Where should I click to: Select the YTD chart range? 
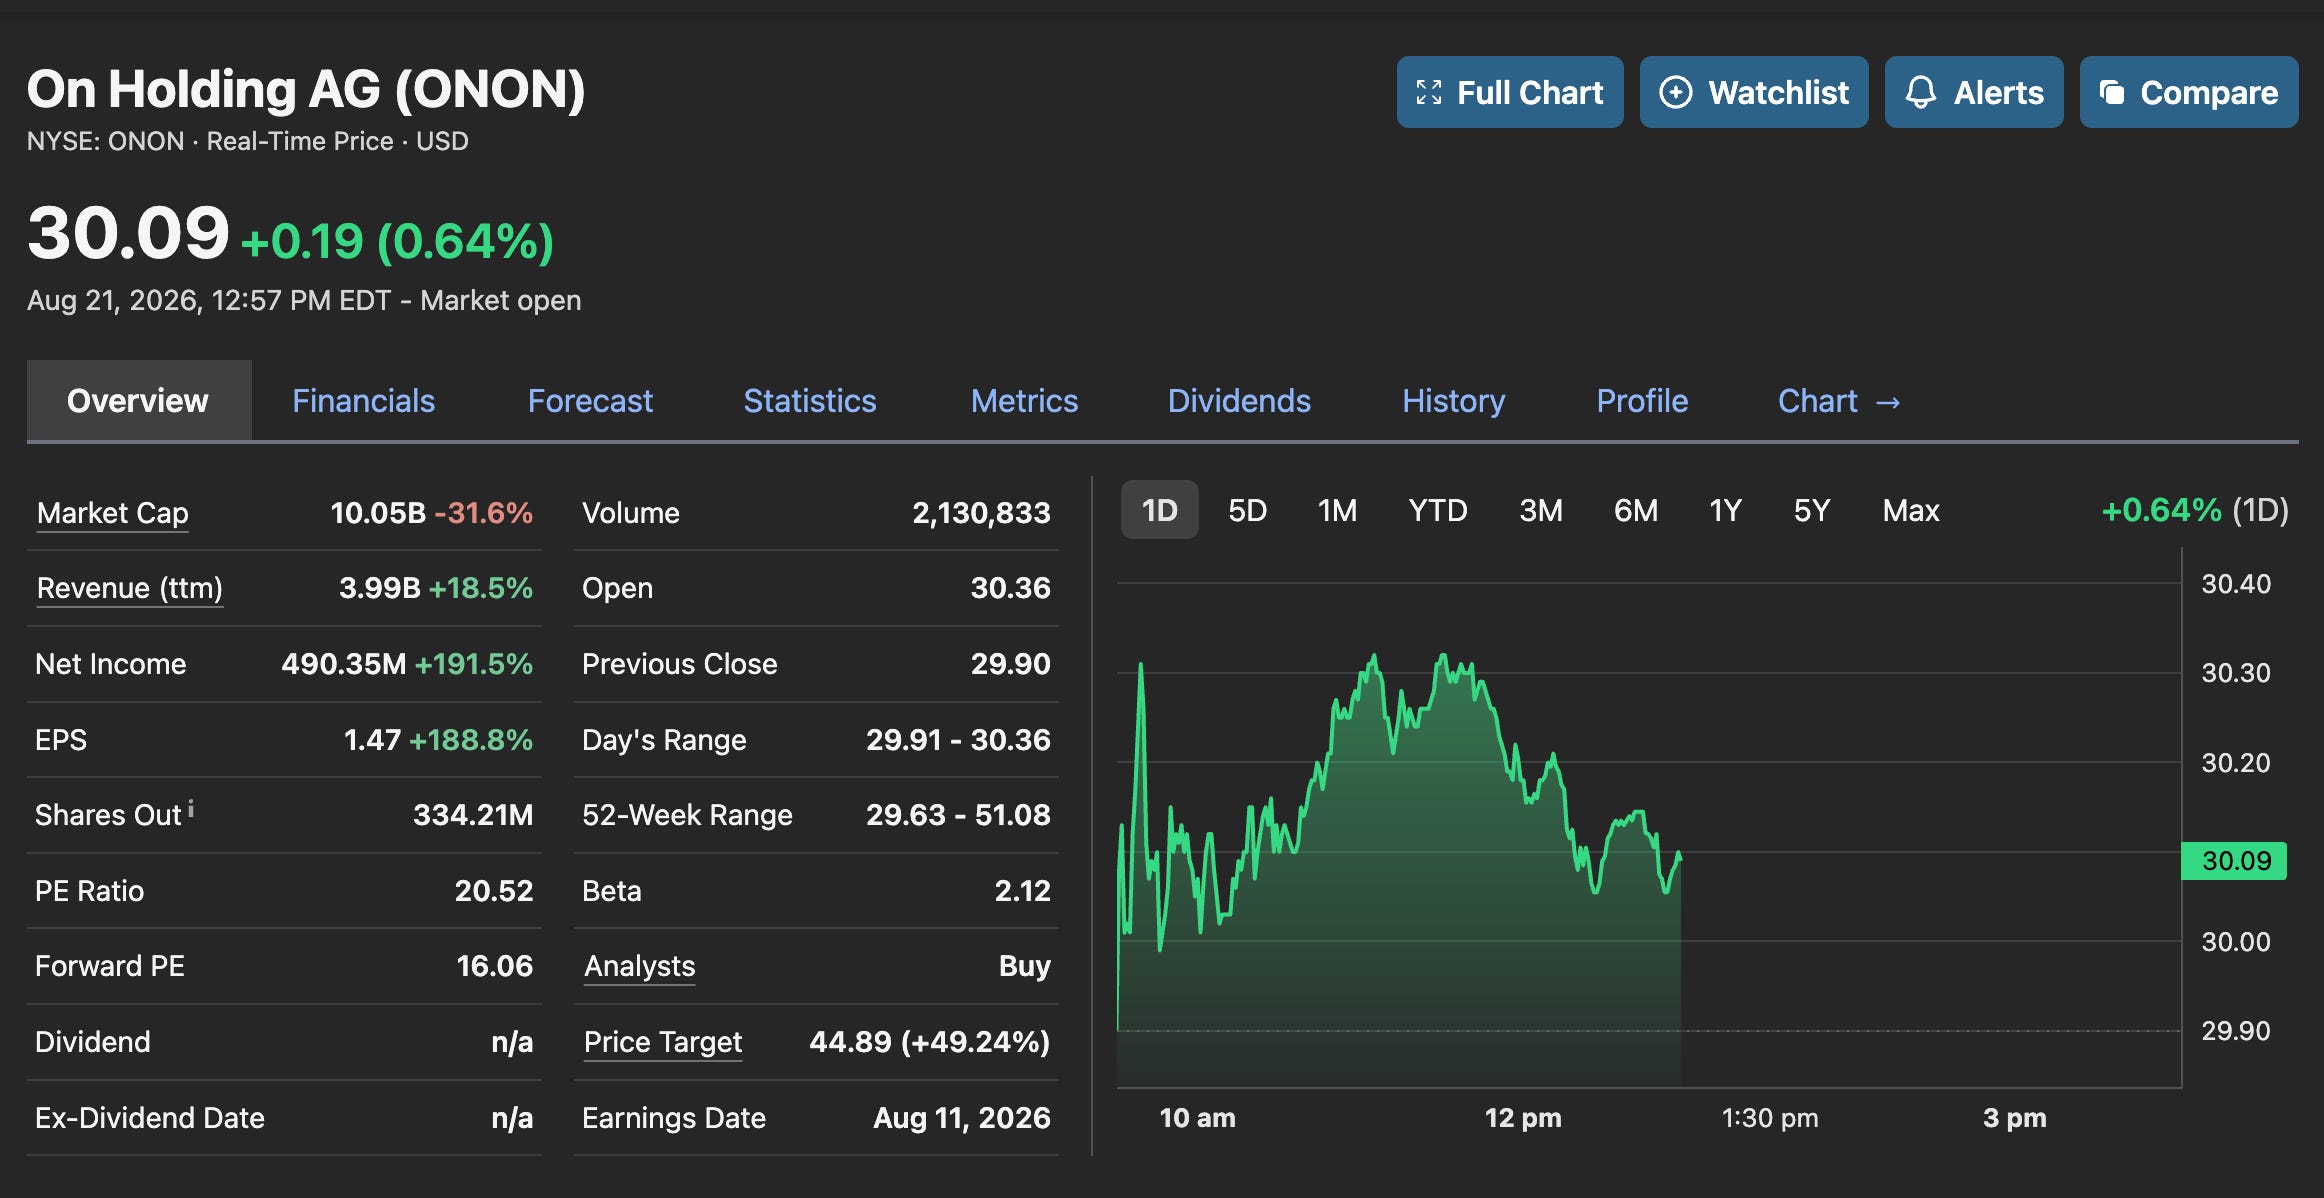(1437, 511)
